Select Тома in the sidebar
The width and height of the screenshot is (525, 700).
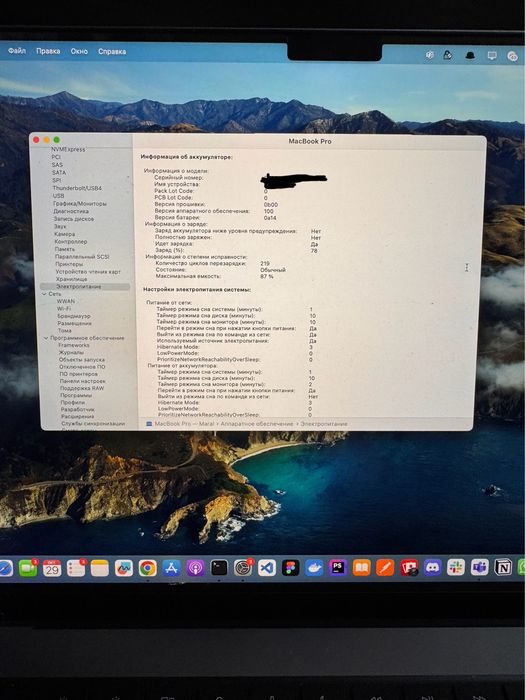[x=64, y=330]
